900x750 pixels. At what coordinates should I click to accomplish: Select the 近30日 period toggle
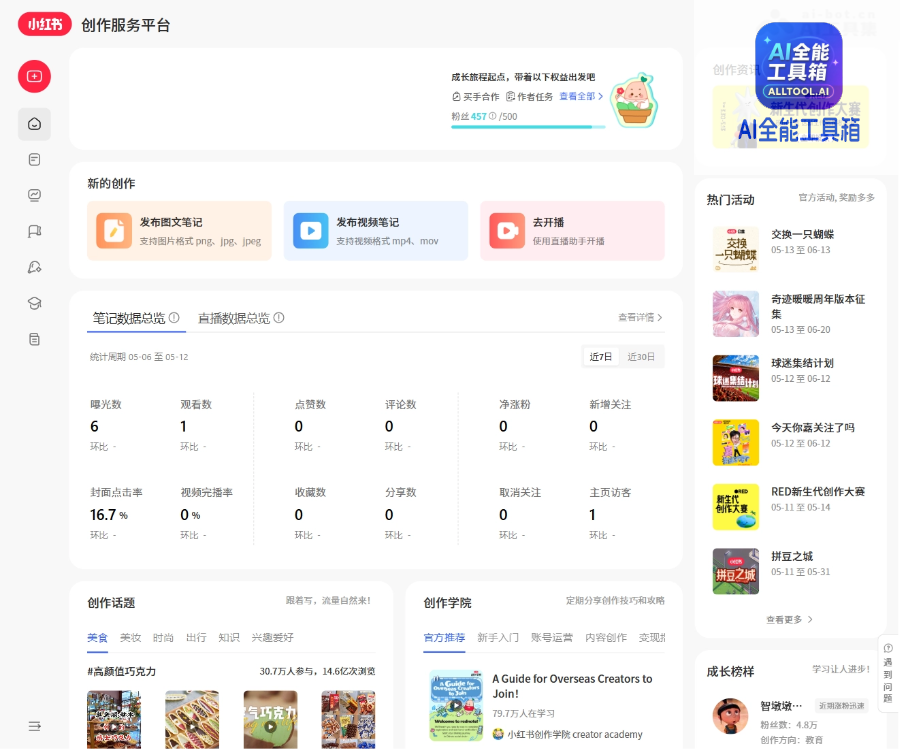(641, 357)
